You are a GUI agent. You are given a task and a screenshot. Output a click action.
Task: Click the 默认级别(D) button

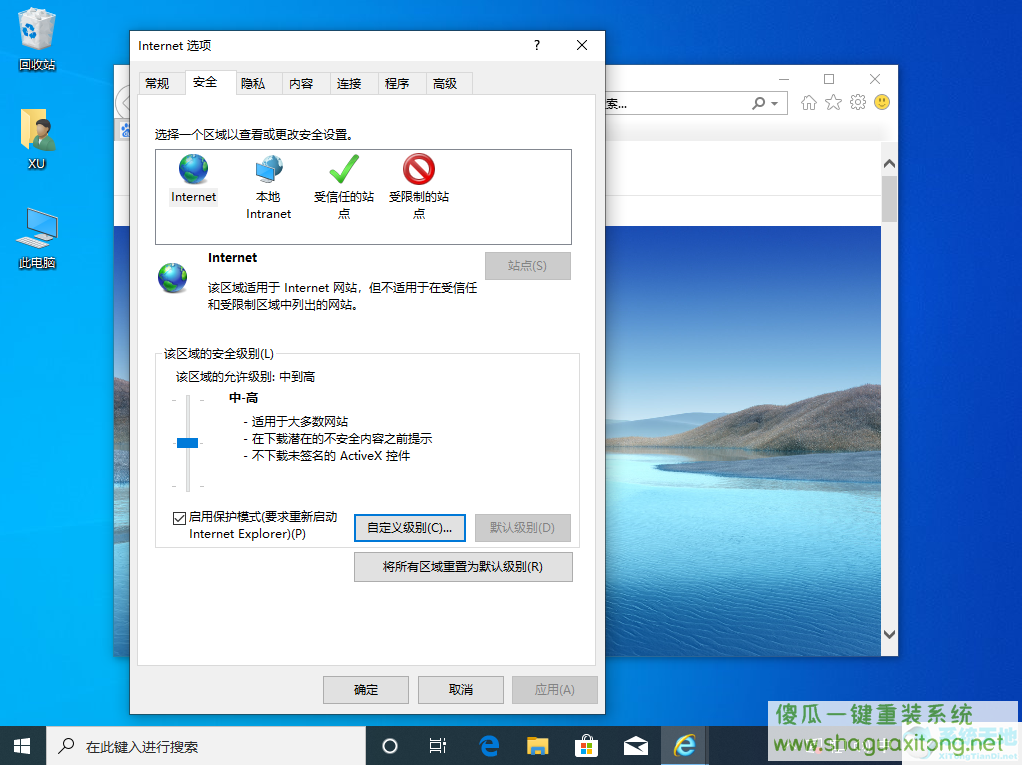[522, 528]
